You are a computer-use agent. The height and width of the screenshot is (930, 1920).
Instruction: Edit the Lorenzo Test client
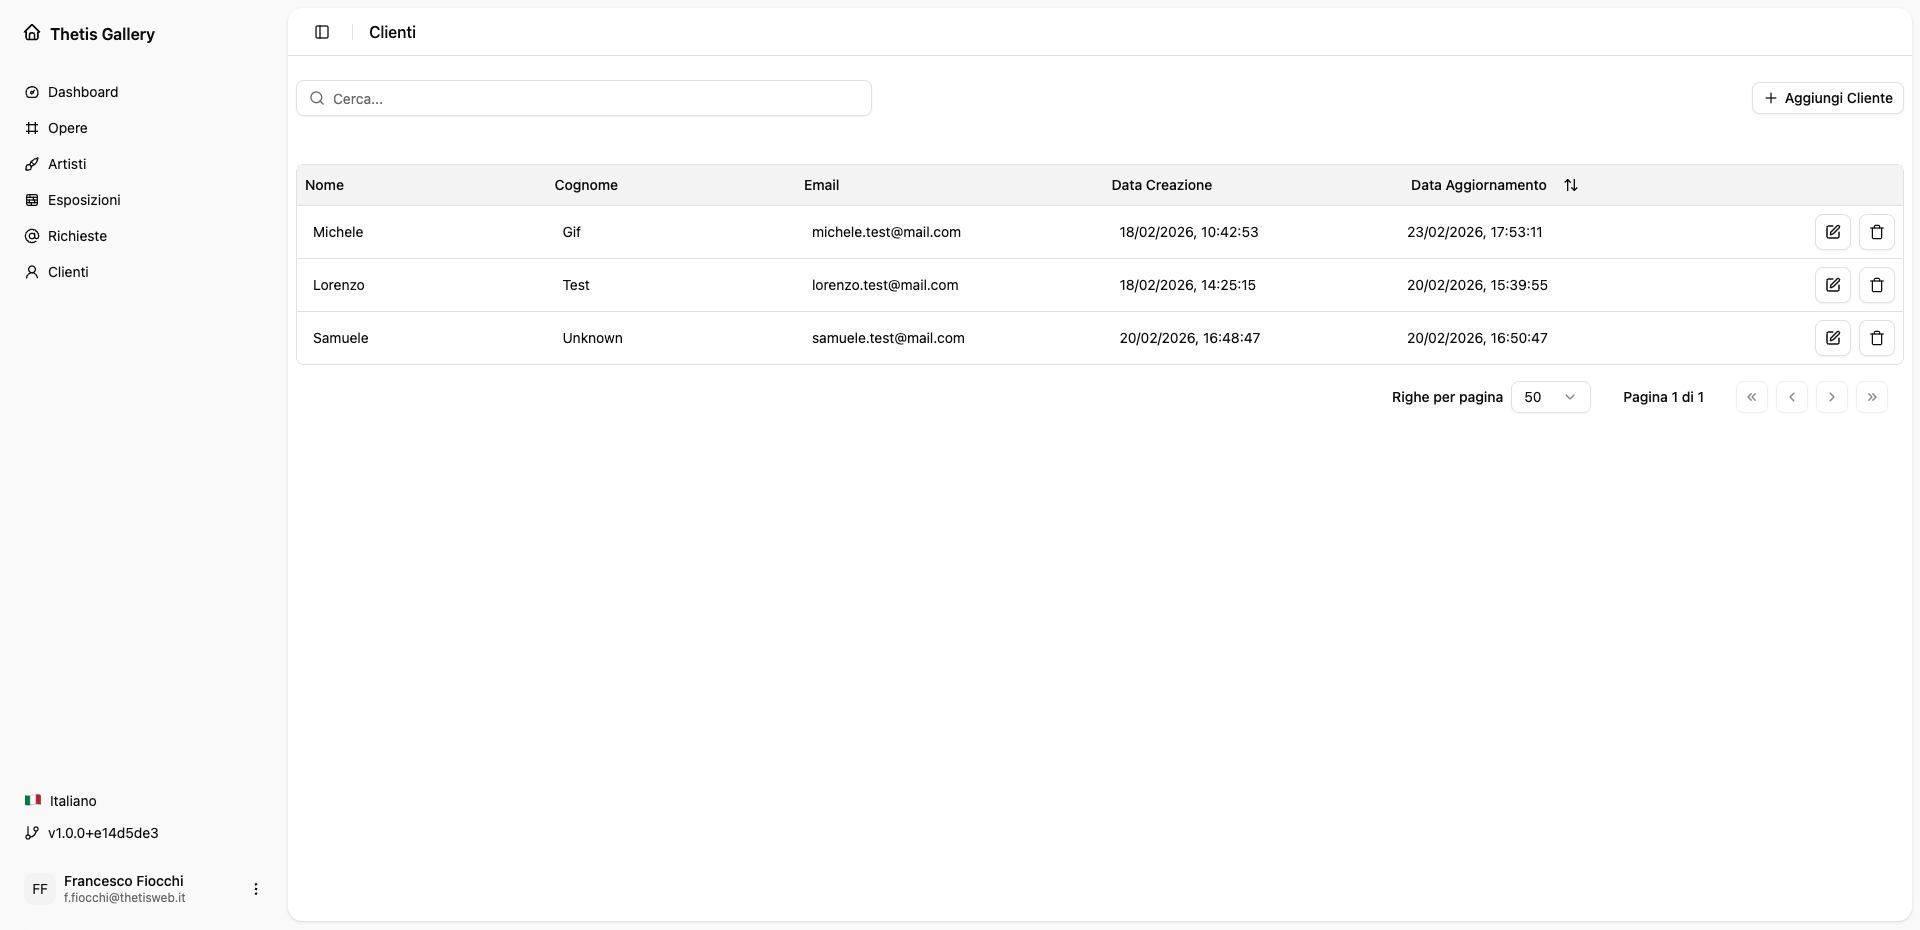click(x=1832, y=285)
